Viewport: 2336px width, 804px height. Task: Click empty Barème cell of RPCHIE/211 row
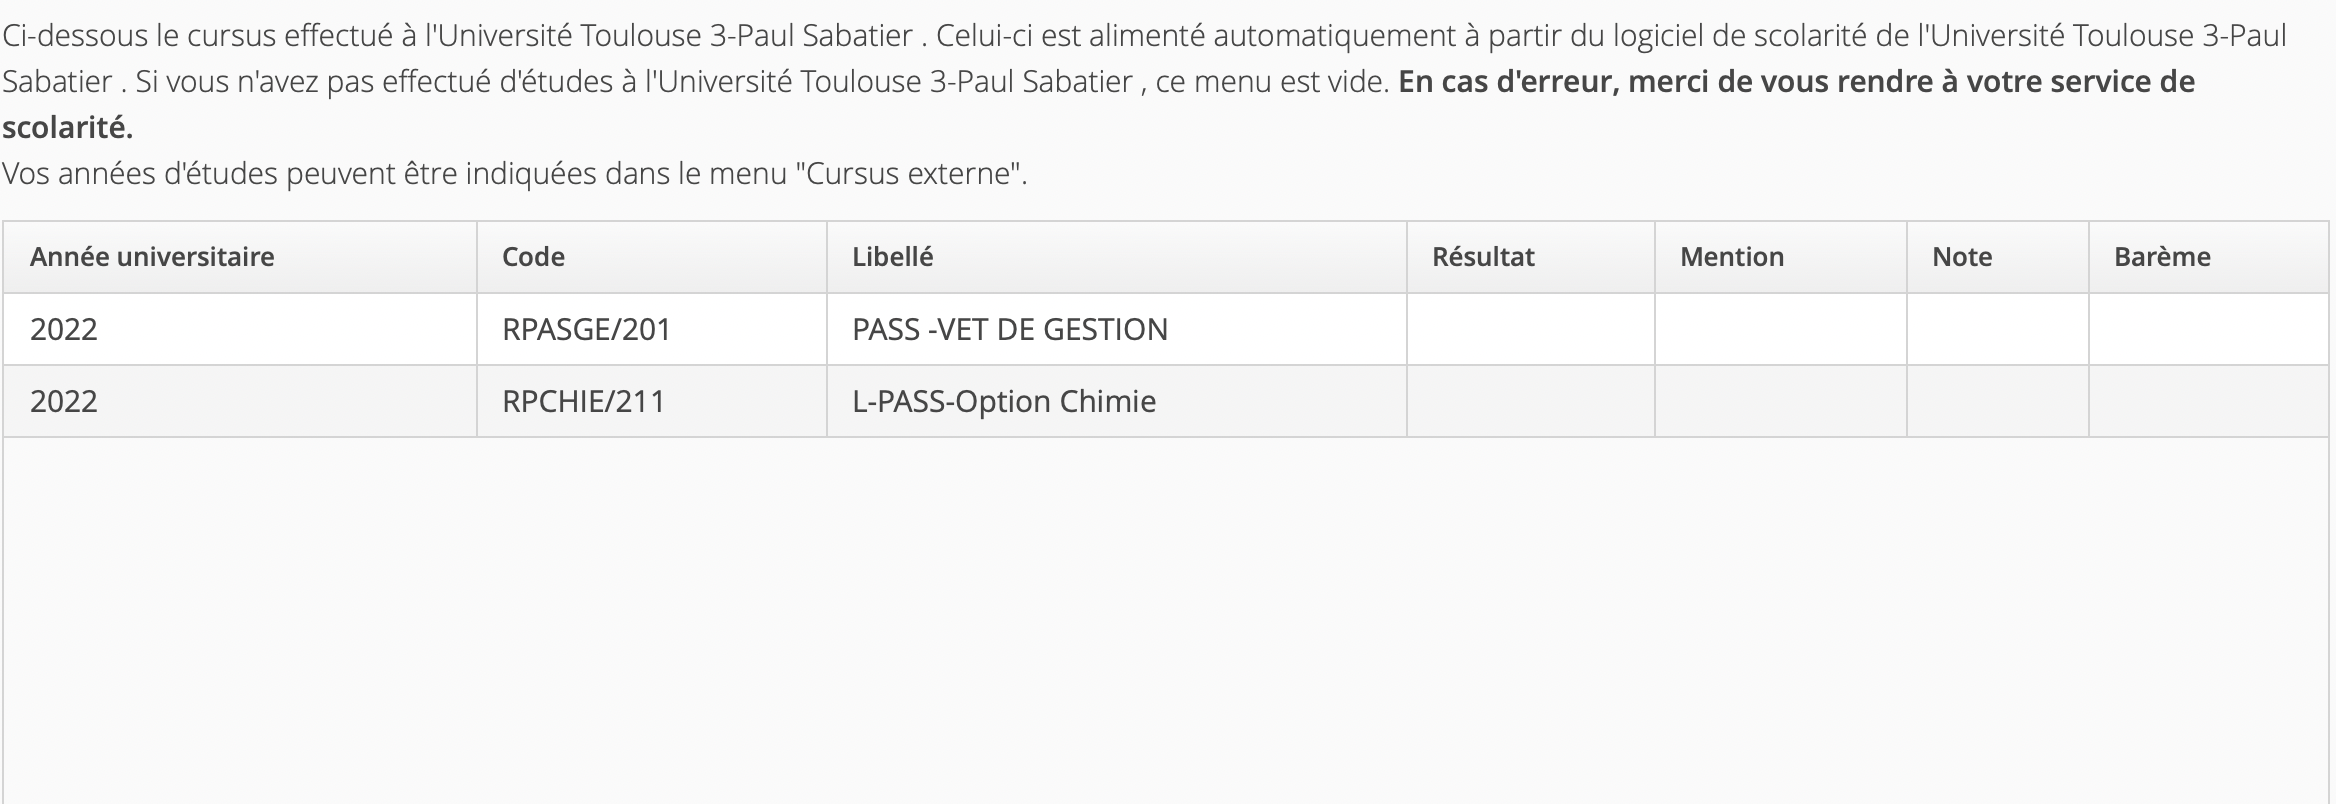[2208, 401]
